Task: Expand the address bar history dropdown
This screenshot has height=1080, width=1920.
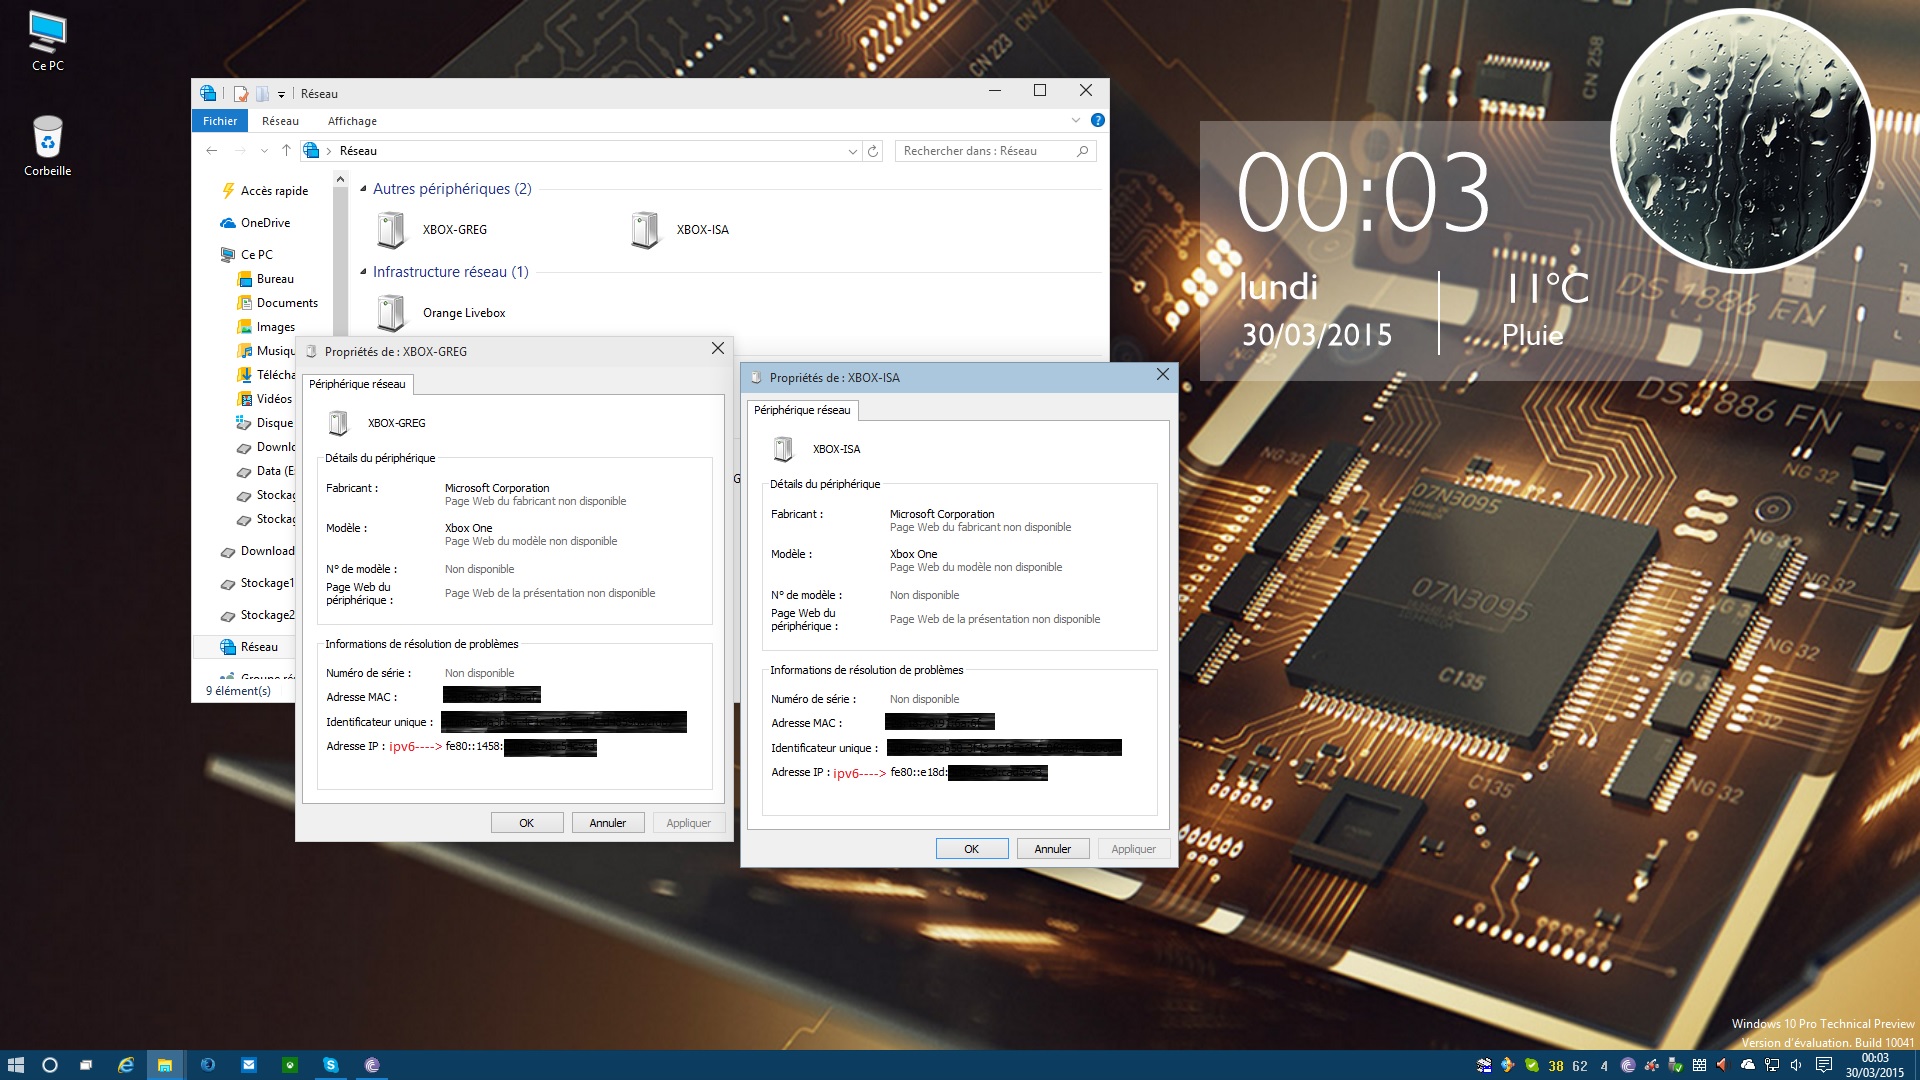Action: (x=852, y=151)
